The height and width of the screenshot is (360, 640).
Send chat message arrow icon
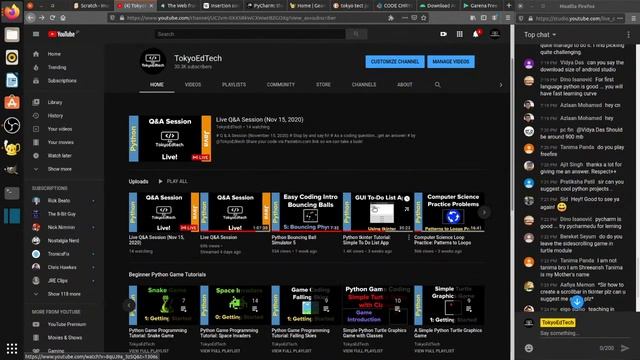625,348
